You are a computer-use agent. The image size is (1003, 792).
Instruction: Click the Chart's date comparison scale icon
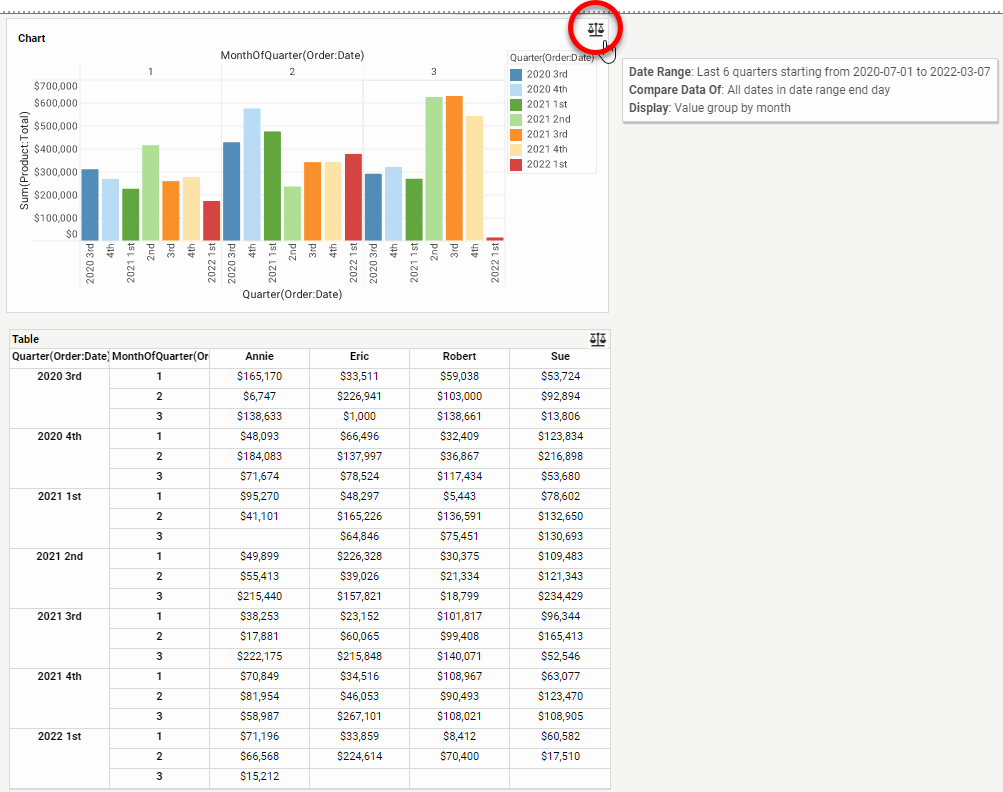pos(596,29)
